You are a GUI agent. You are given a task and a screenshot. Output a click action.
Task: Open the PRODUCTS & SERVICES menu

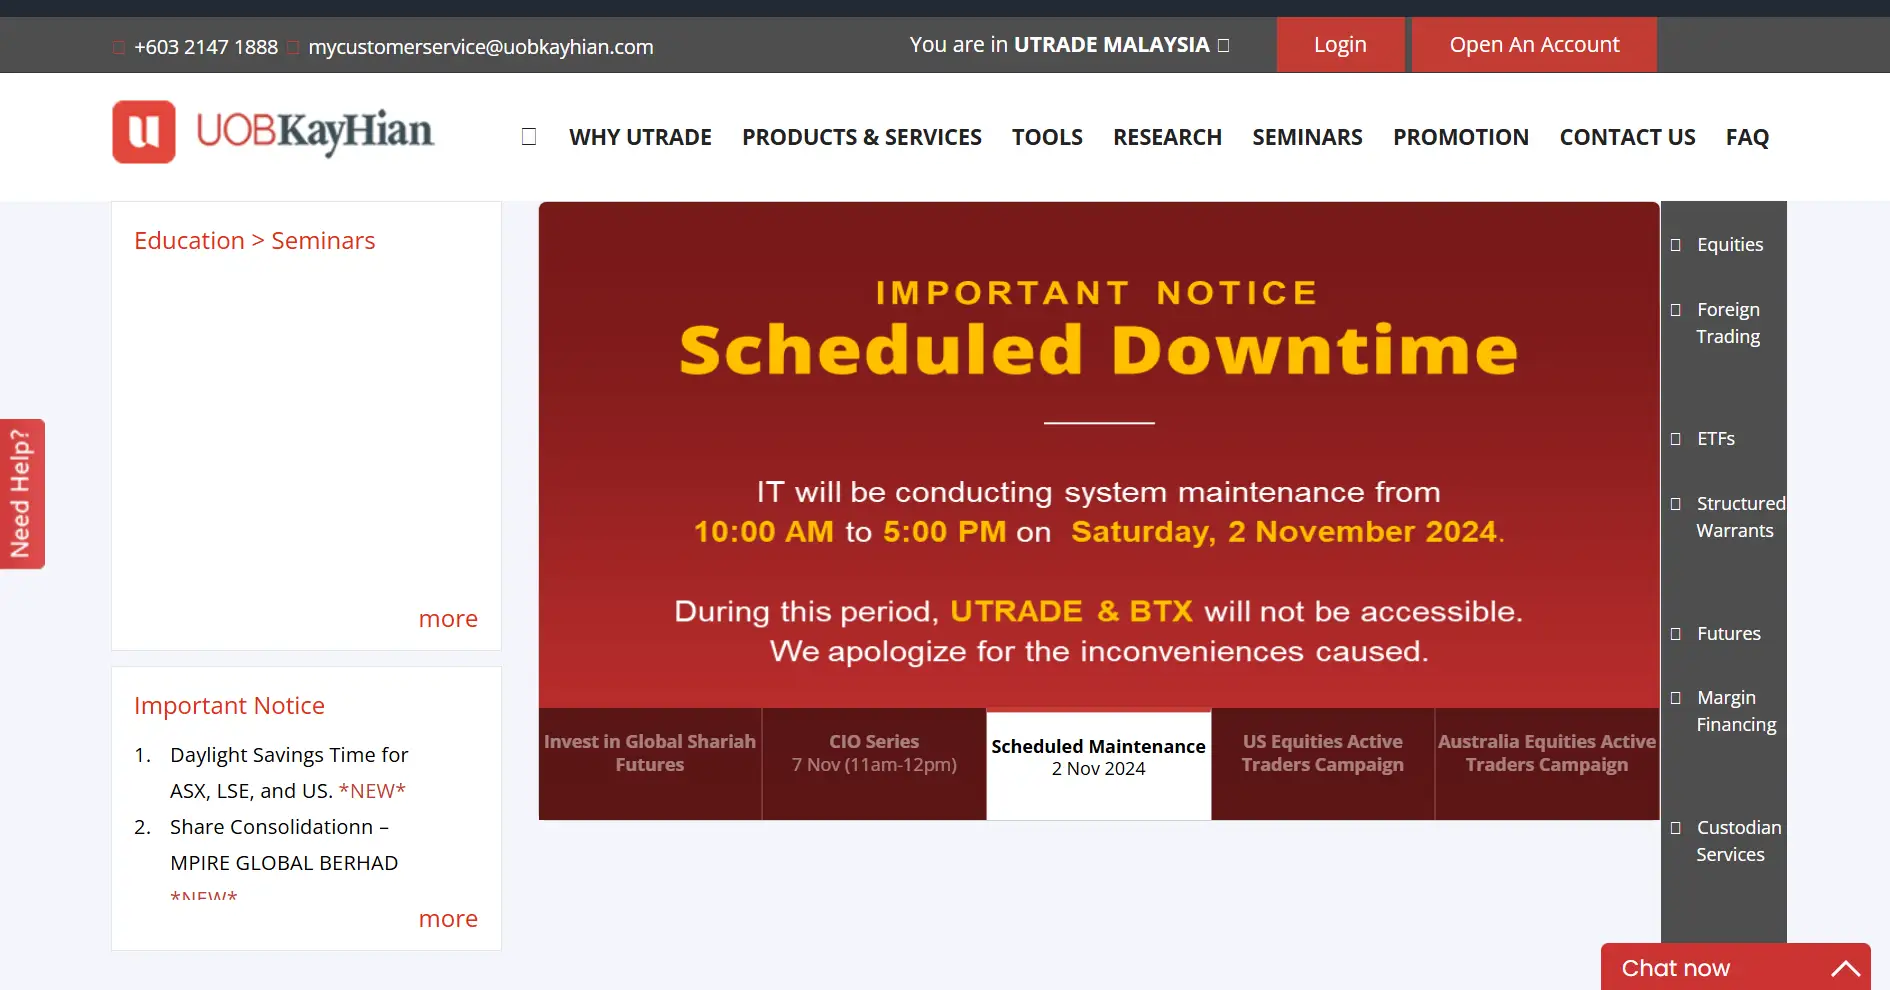coord(862,137)
